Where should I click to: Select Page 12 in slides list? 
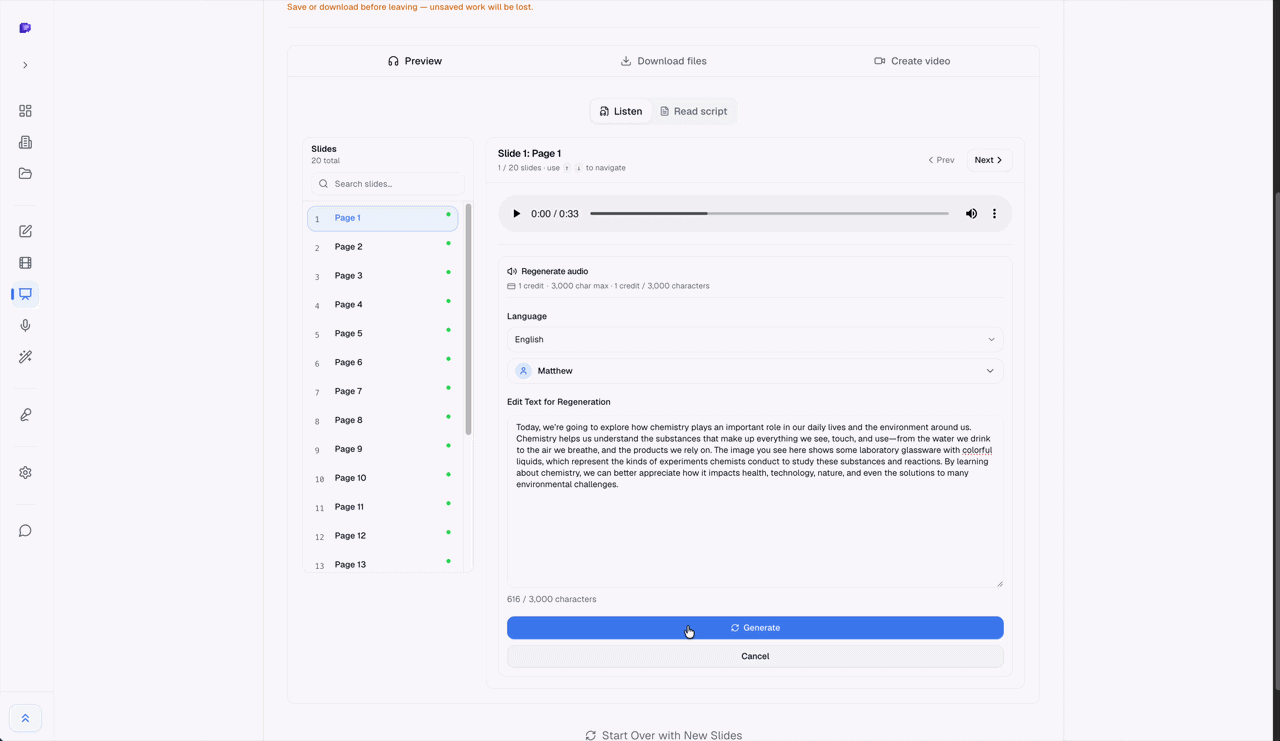click(382, 537)
